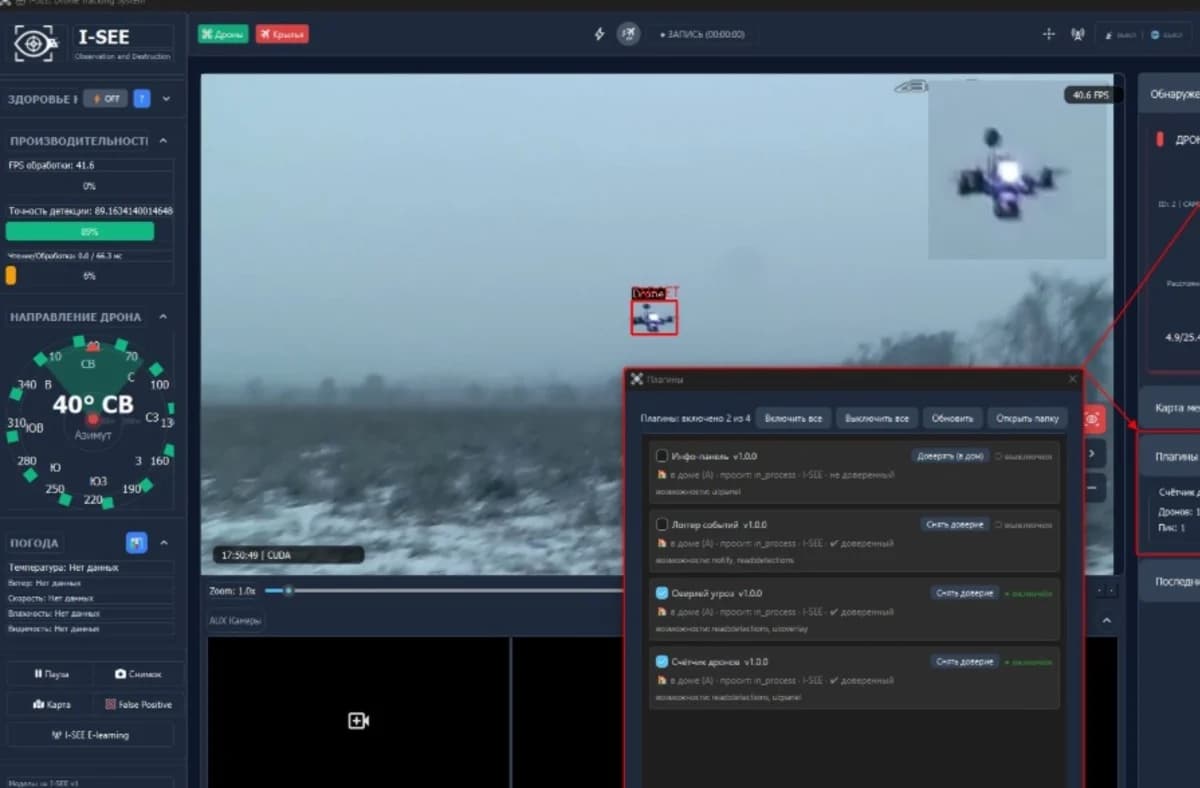Open the Карта map button
Screen dimensions: 1200x788
click(52, 704)
